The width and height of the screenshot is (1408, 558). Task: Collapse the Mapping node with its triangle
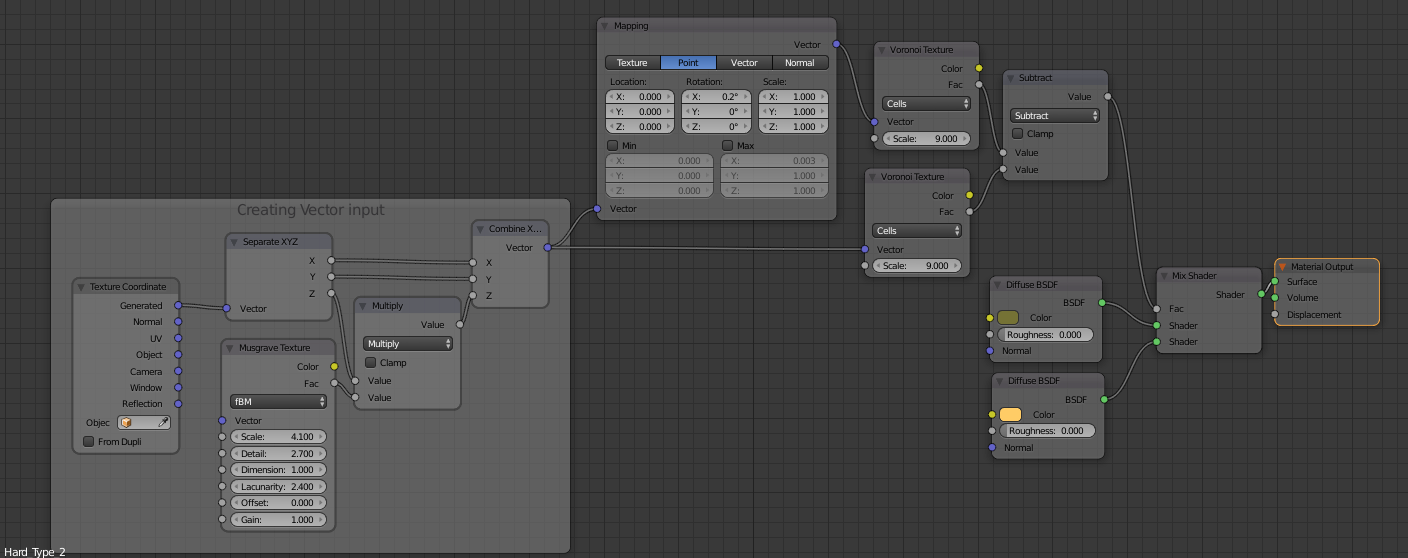pos(604,26)
